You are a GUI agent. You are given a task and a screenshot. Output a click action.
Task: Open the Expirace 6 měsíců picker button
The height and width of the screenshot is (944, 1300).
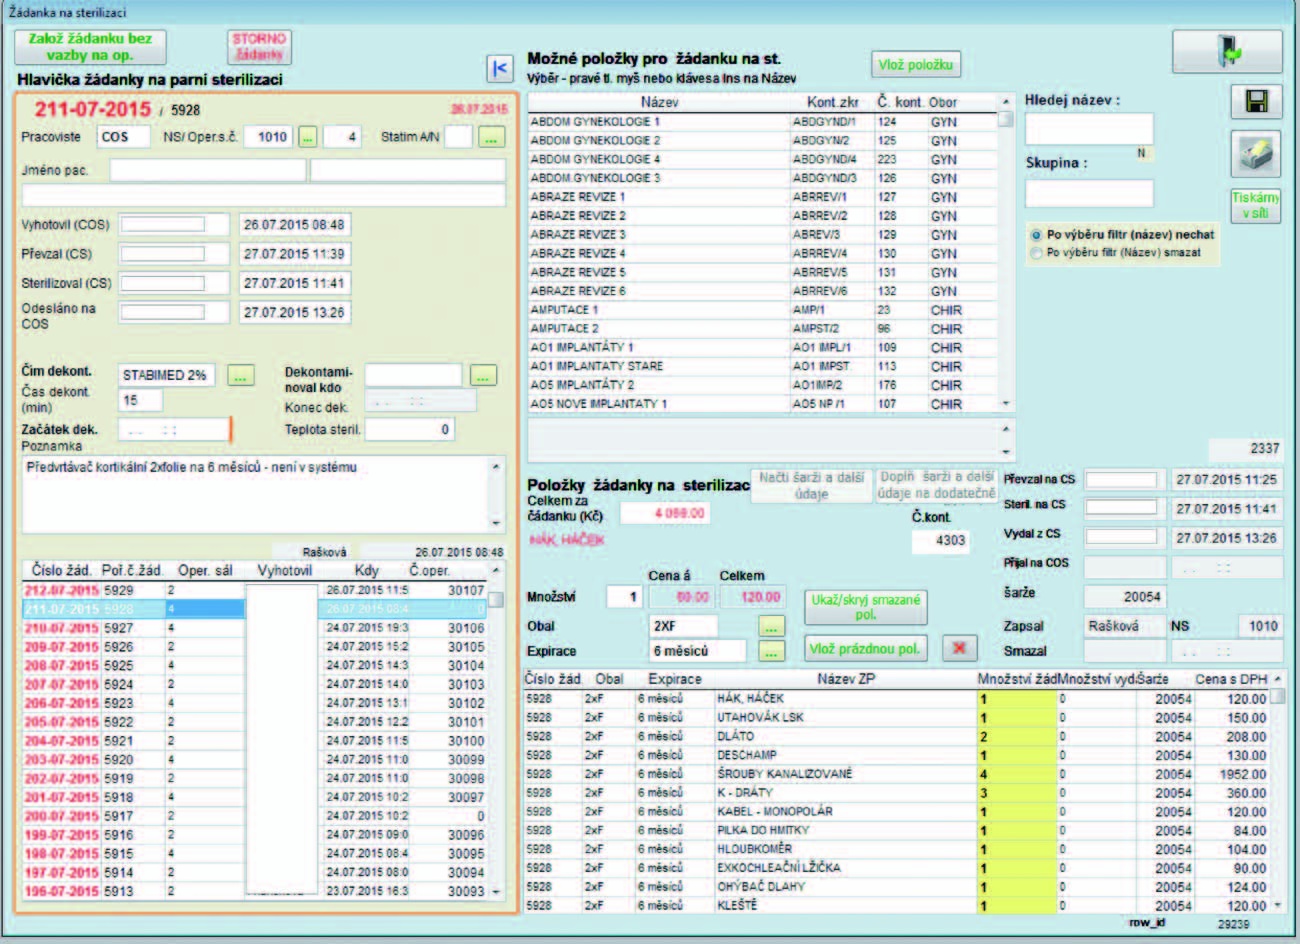pyautogui.click(x=771, y=651)
